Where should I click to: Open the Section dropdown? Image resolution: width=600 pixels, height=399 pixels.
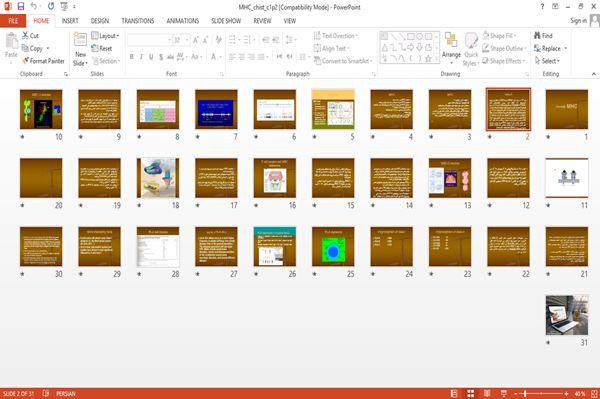pyautogui.click(x=106, y=61)
